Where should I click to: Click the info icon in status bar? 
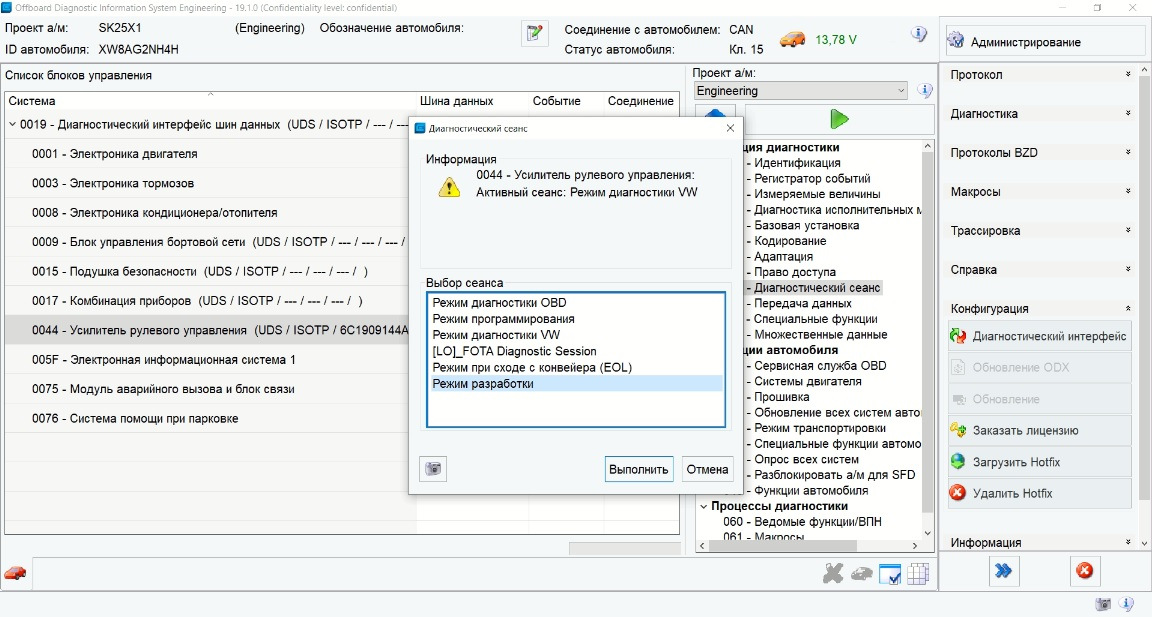[x=1126, y=605]
